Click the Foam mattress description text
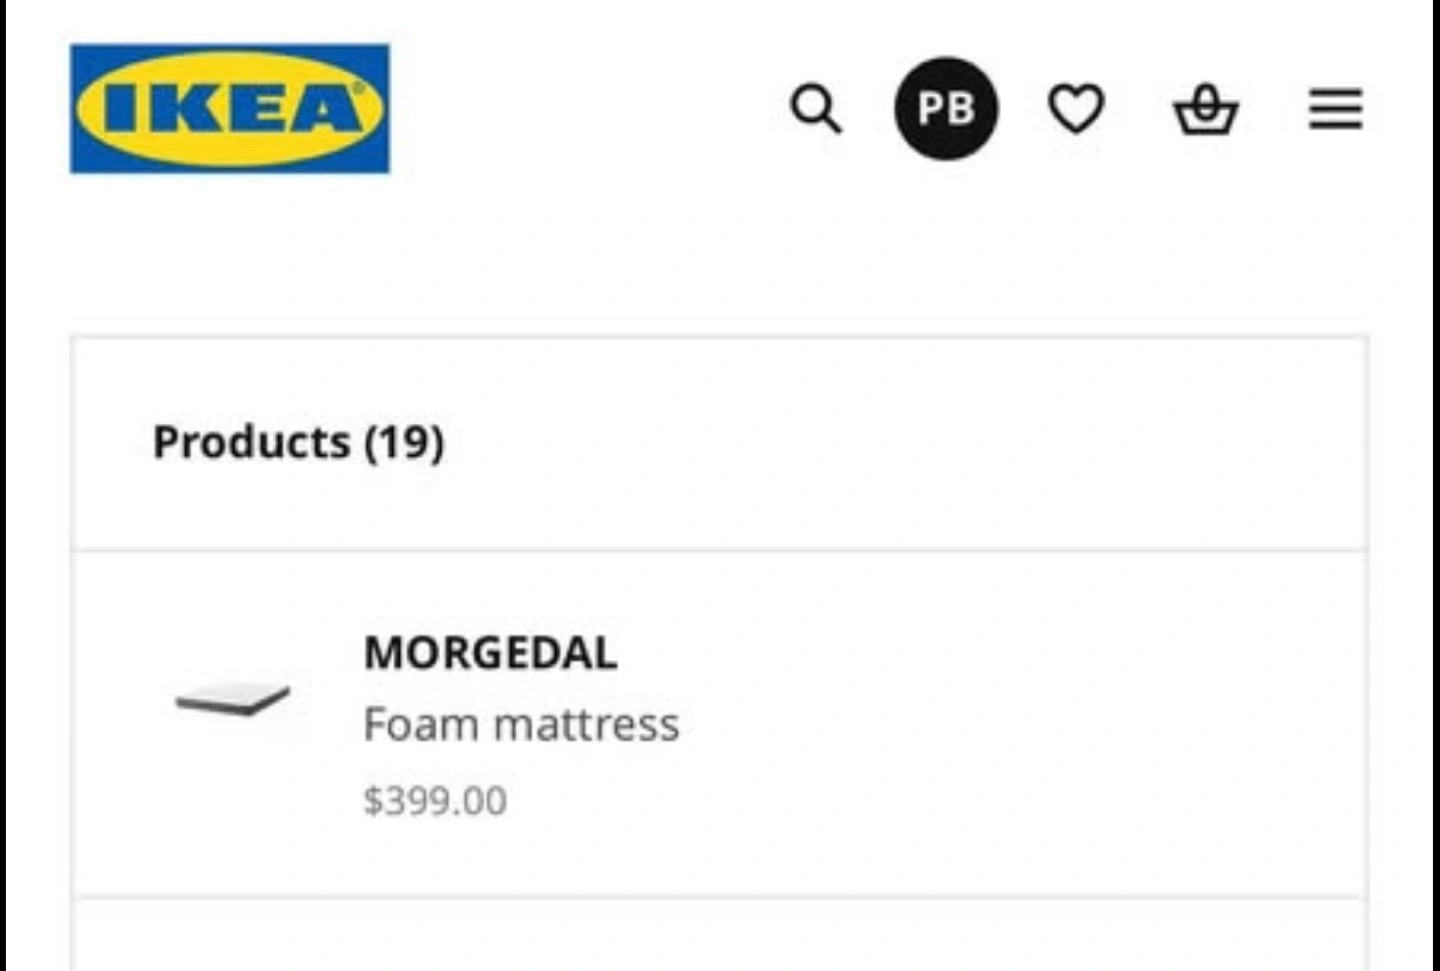 [521, 724]
